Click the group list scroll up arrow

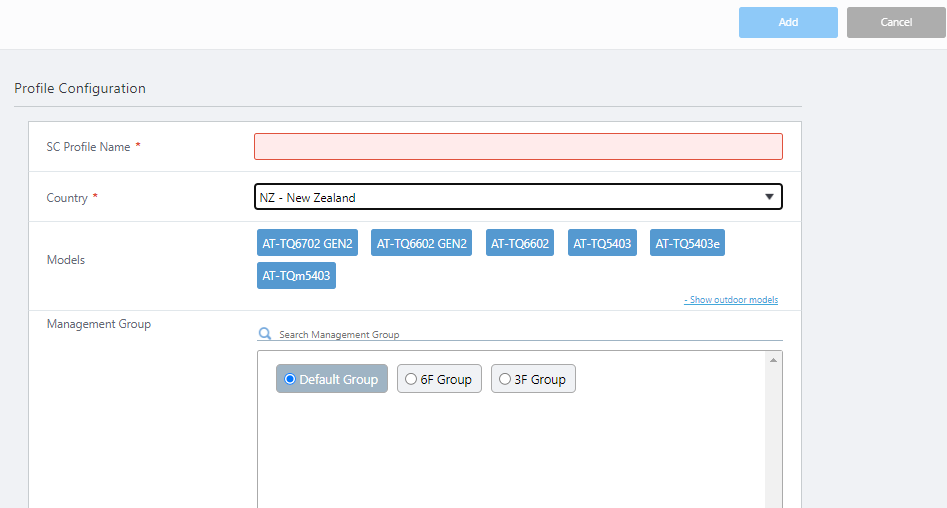773,359
